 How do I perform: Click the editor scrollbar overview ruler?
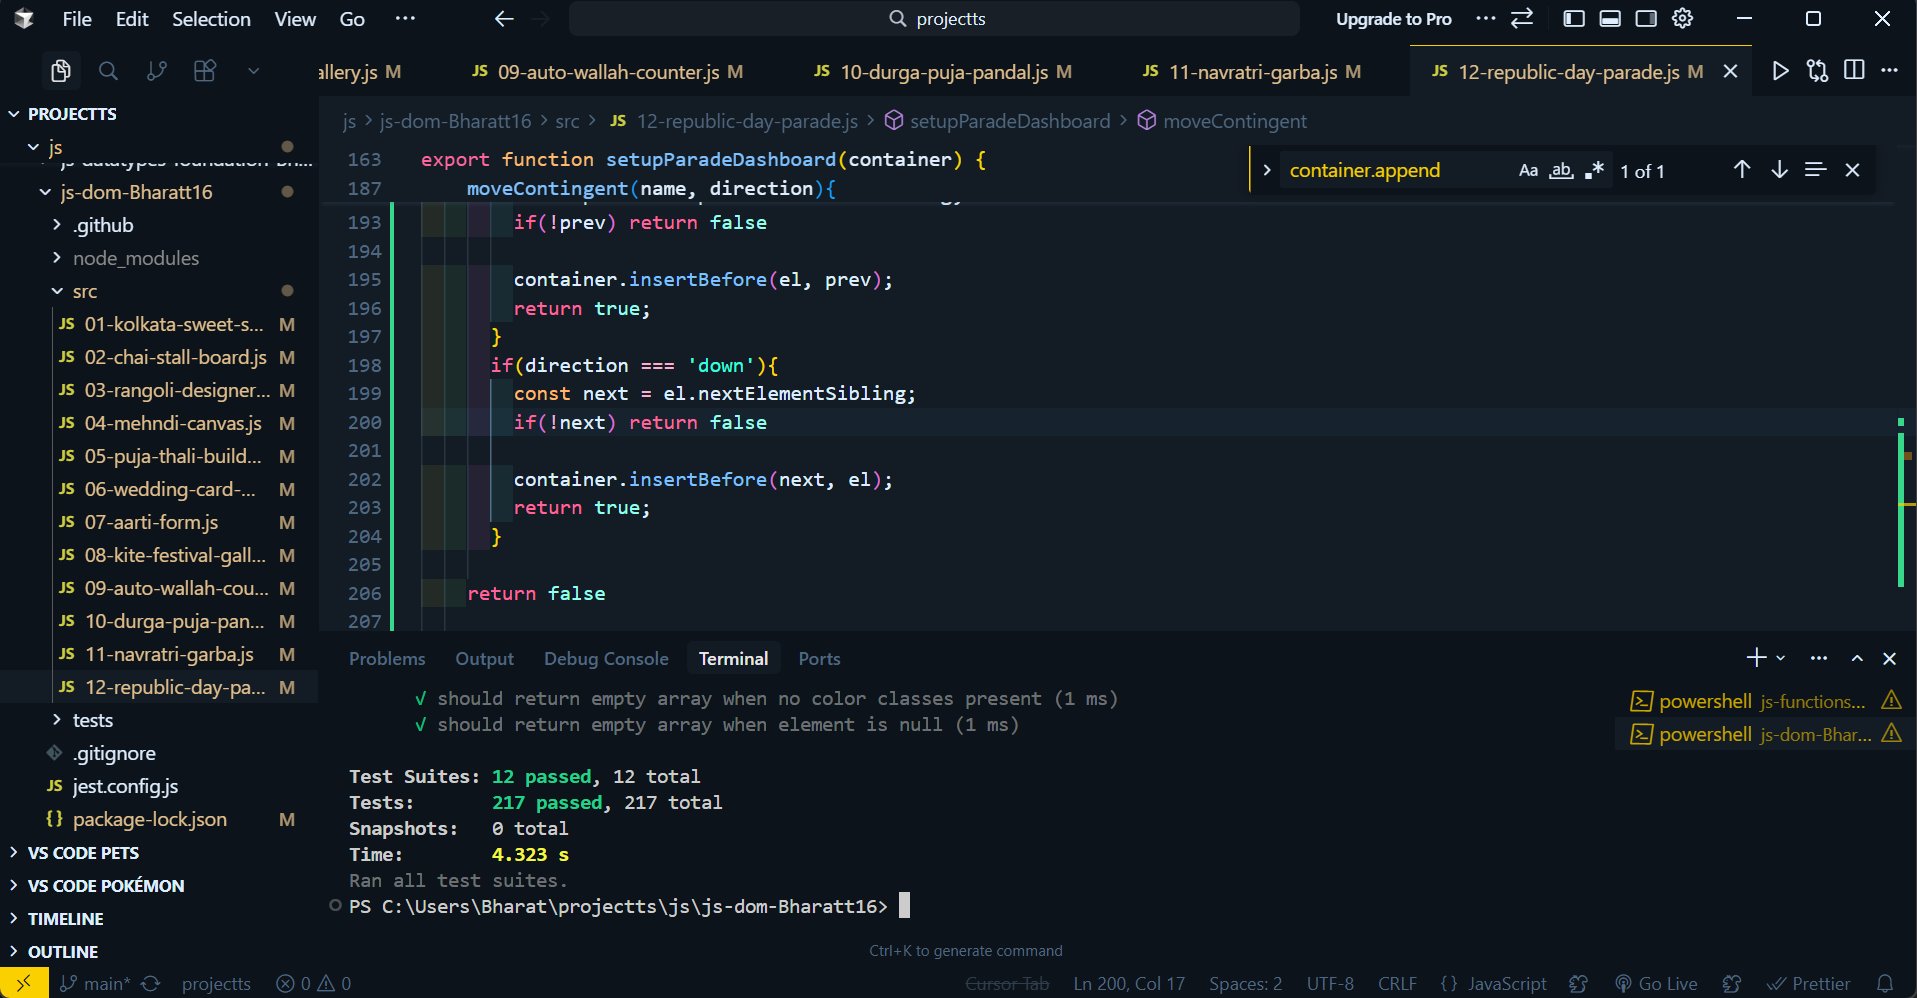[x=1905, y=500]
